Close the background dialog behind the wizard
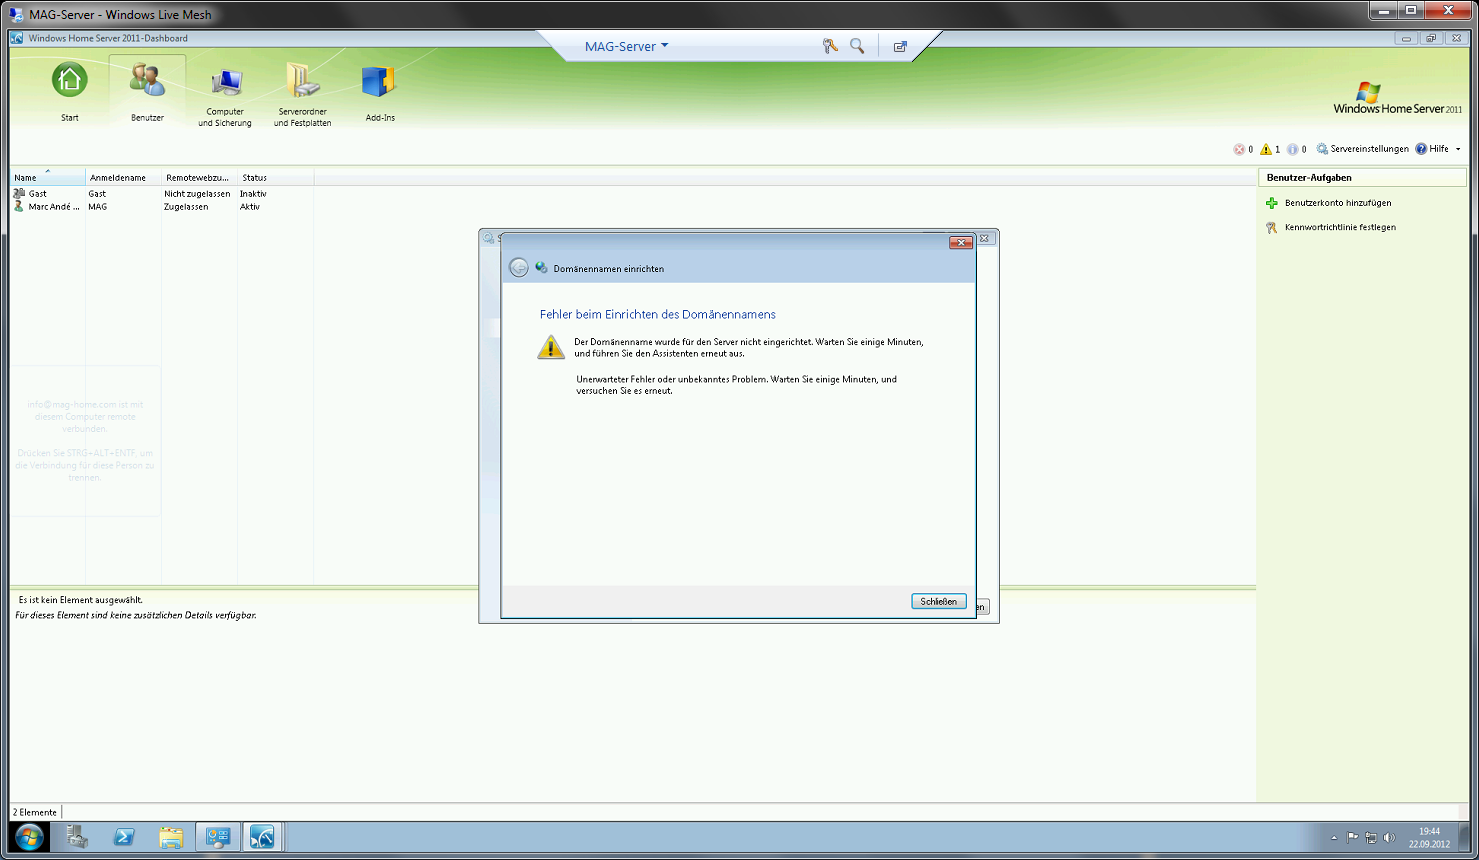 point(984,238)
